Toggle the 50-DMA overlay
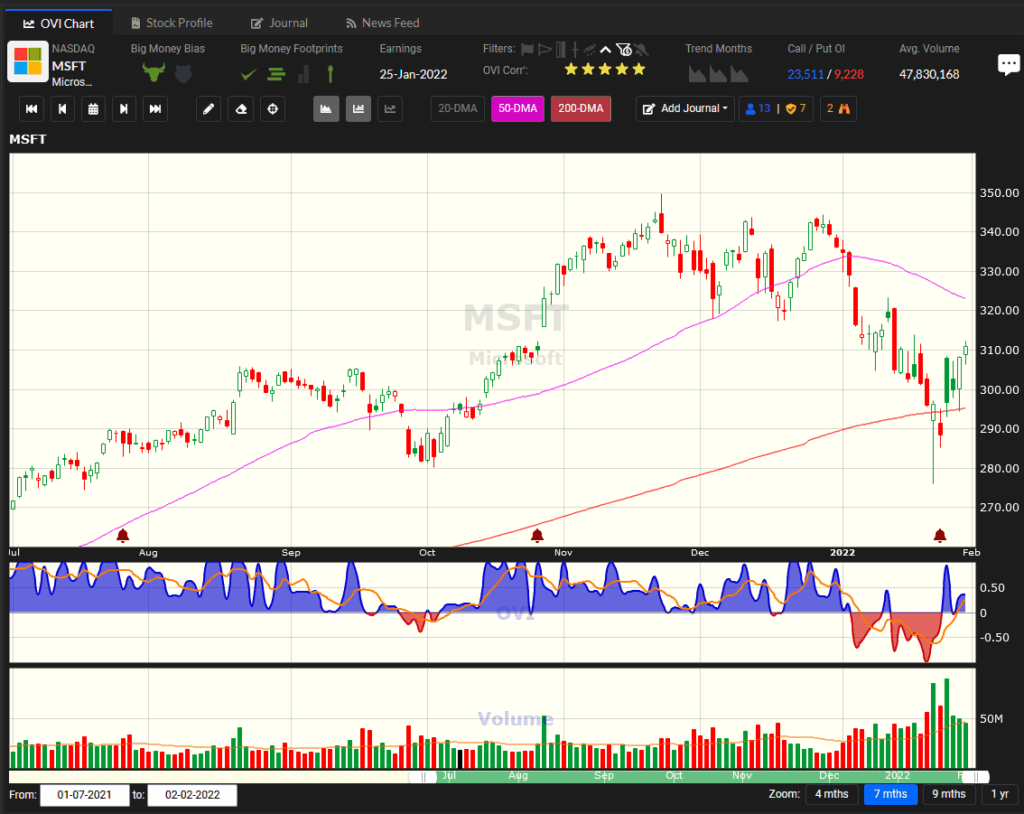The image size is (1024, 814). point(517,109)
